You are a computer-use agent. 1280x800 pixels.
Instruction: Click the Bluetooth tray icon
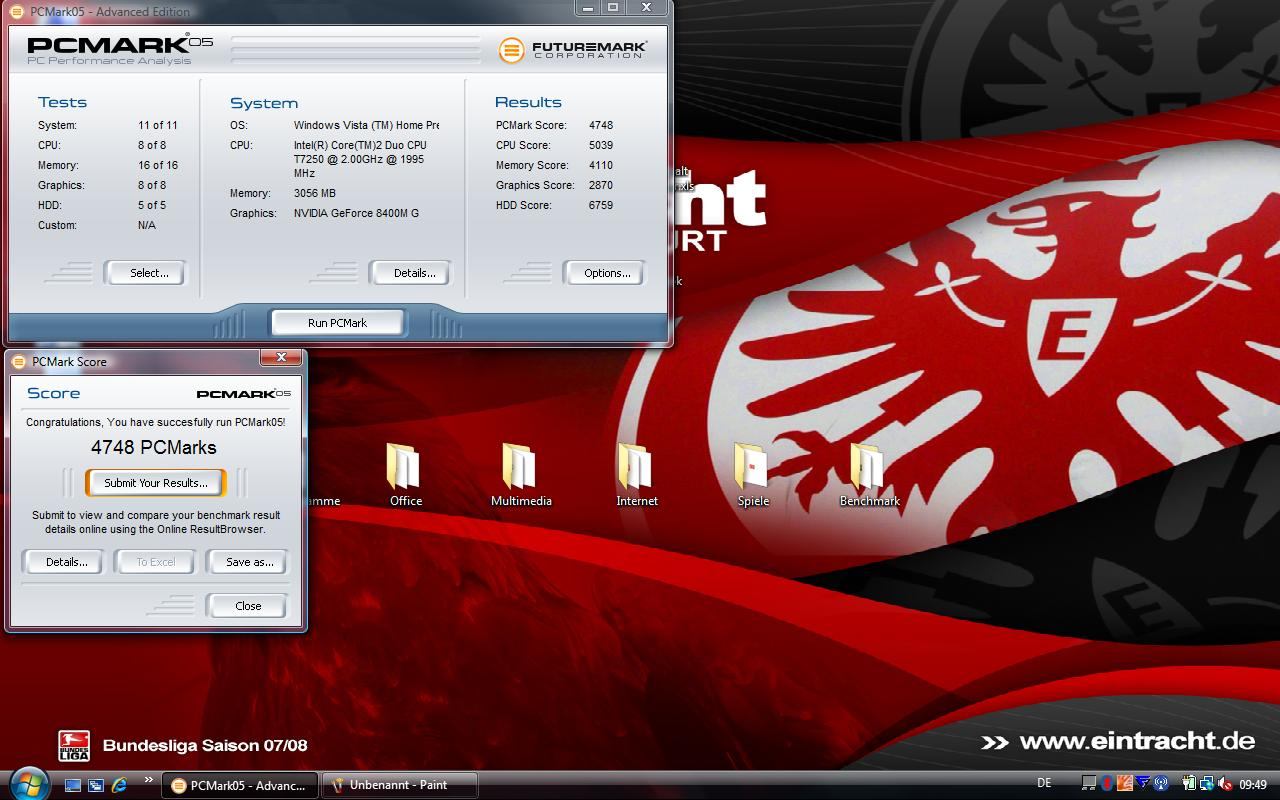pos(1107,783)
